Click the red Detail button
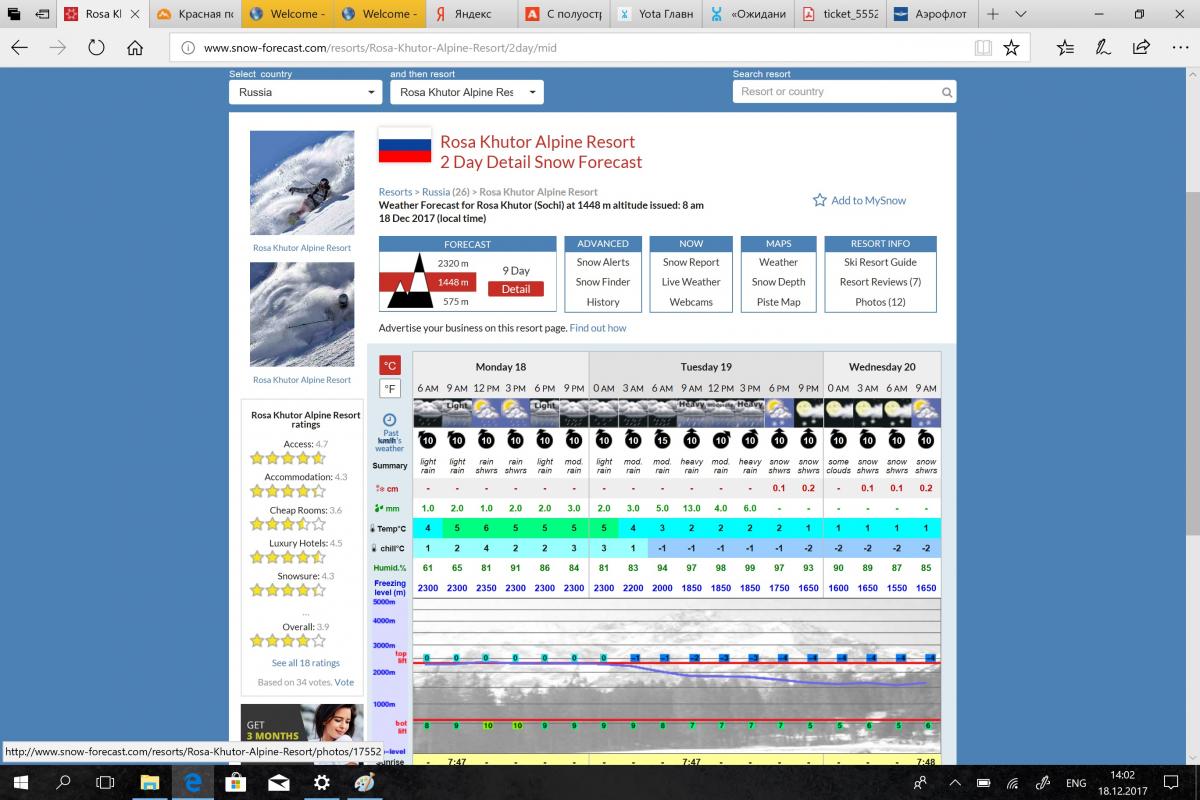 pos(516,289)
